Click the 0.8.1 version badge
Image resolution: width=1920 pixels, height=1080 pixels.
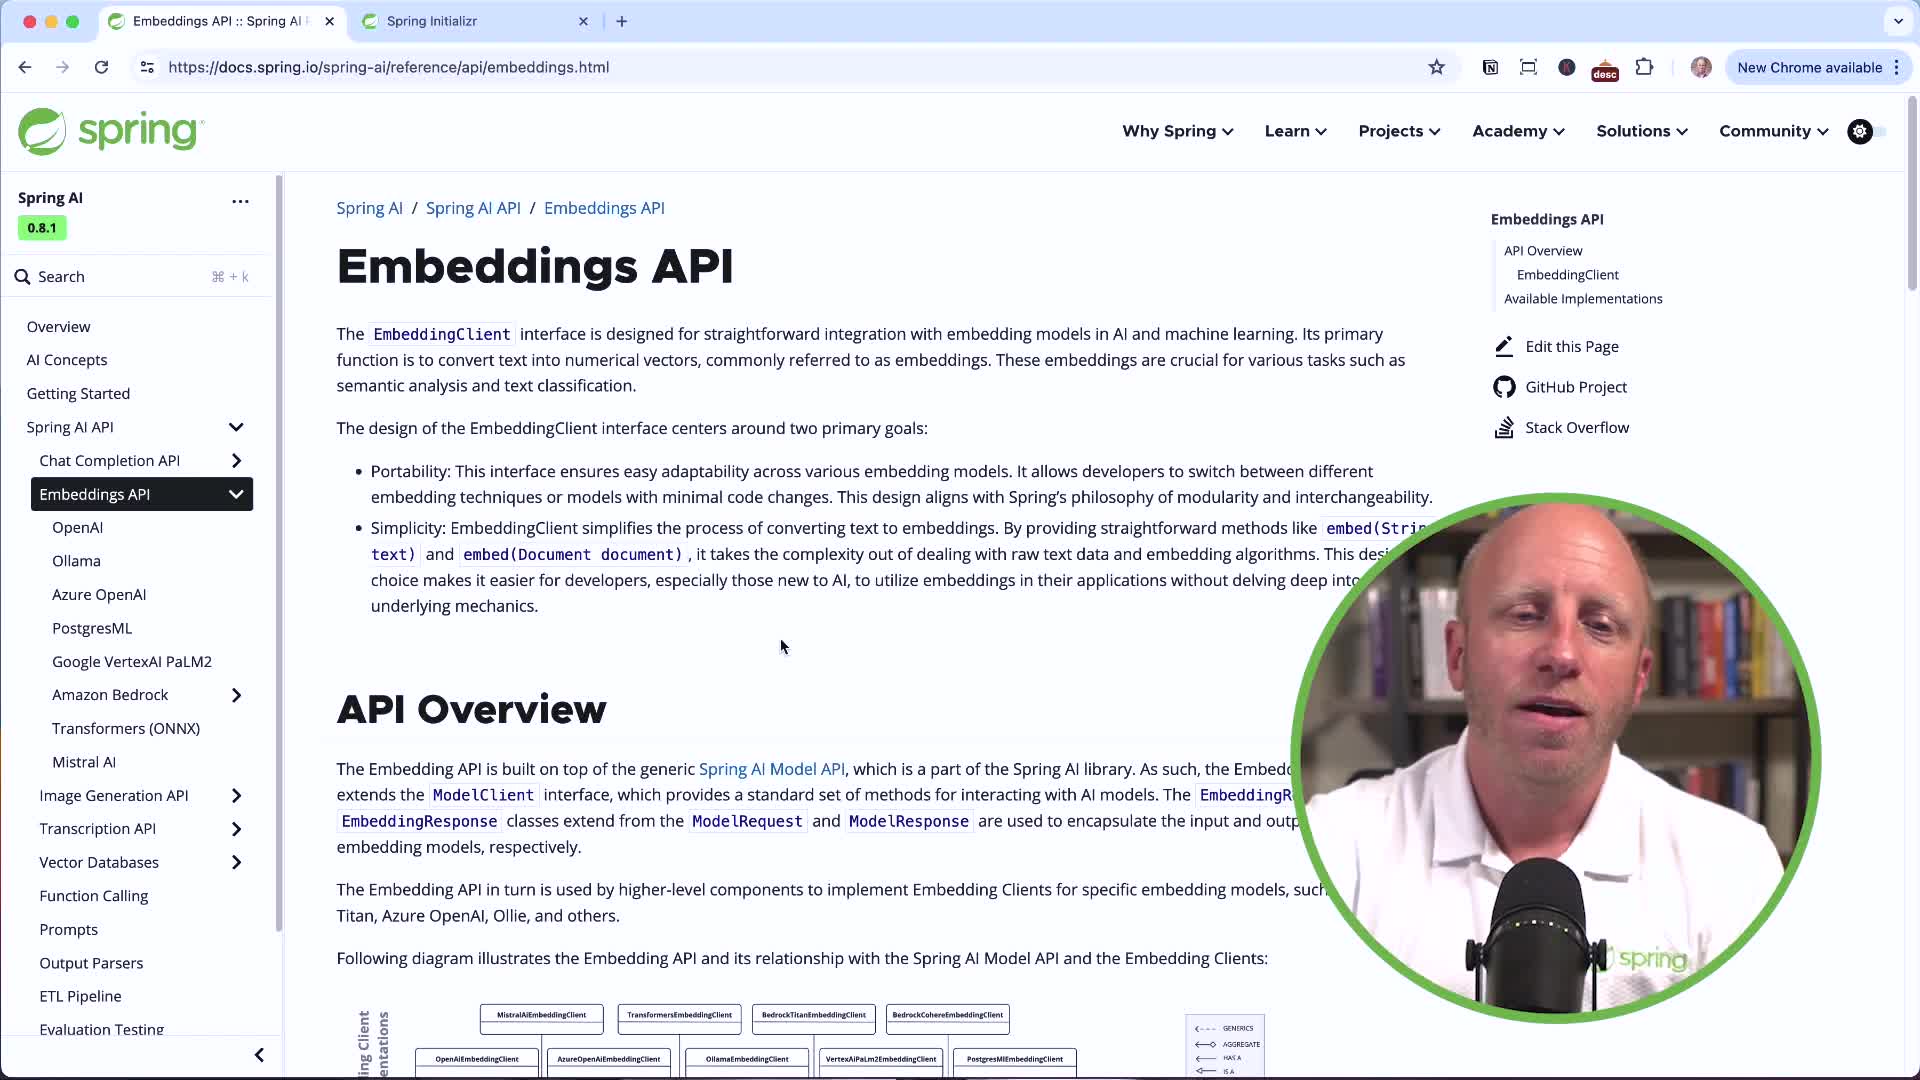tap(42, 228)
